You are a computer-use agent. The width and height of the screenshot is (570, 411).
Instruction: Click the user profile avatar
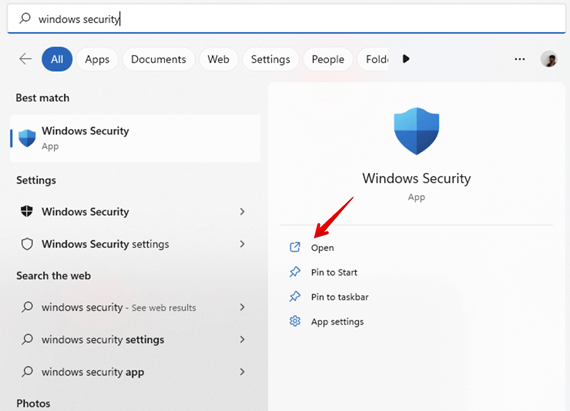[549, 59]
